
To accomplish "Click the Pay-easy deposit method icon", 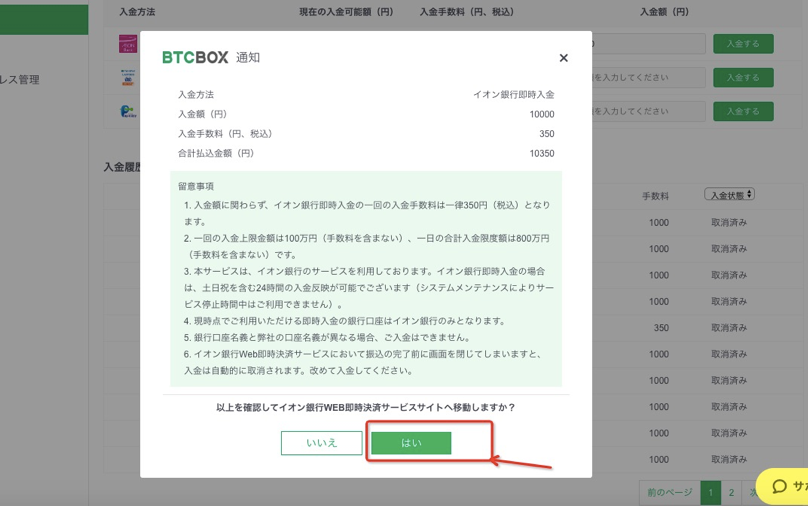I will coord(128,111).
